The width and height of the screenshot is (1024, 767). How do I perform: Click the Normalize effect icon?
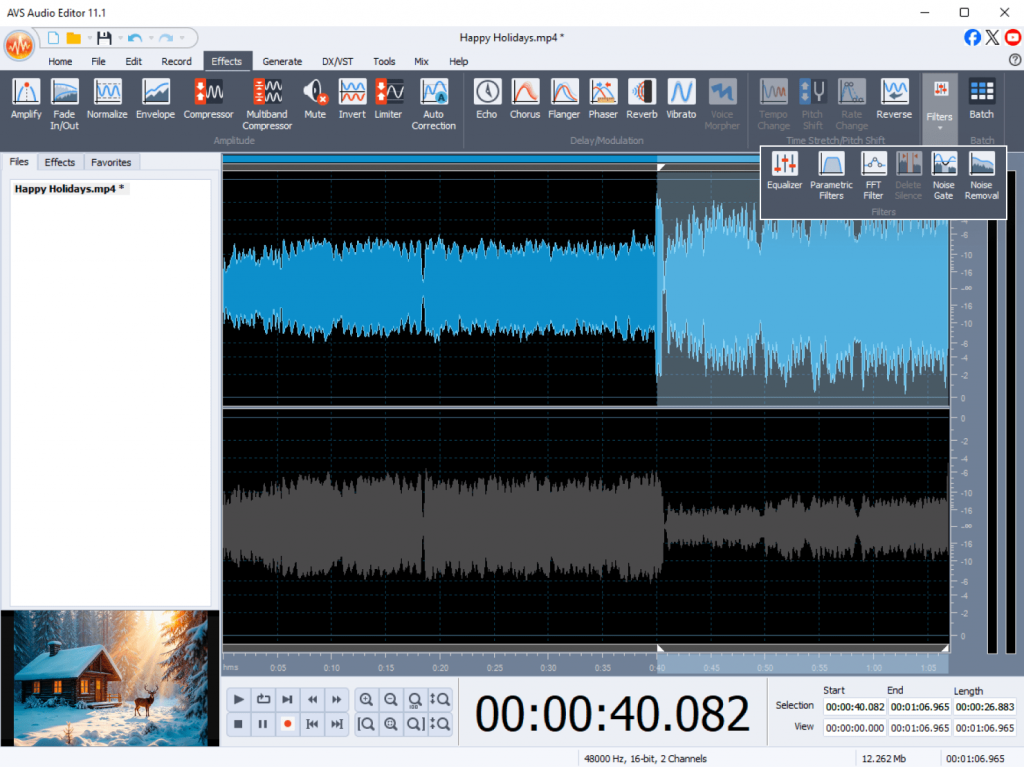click(107, 99)
